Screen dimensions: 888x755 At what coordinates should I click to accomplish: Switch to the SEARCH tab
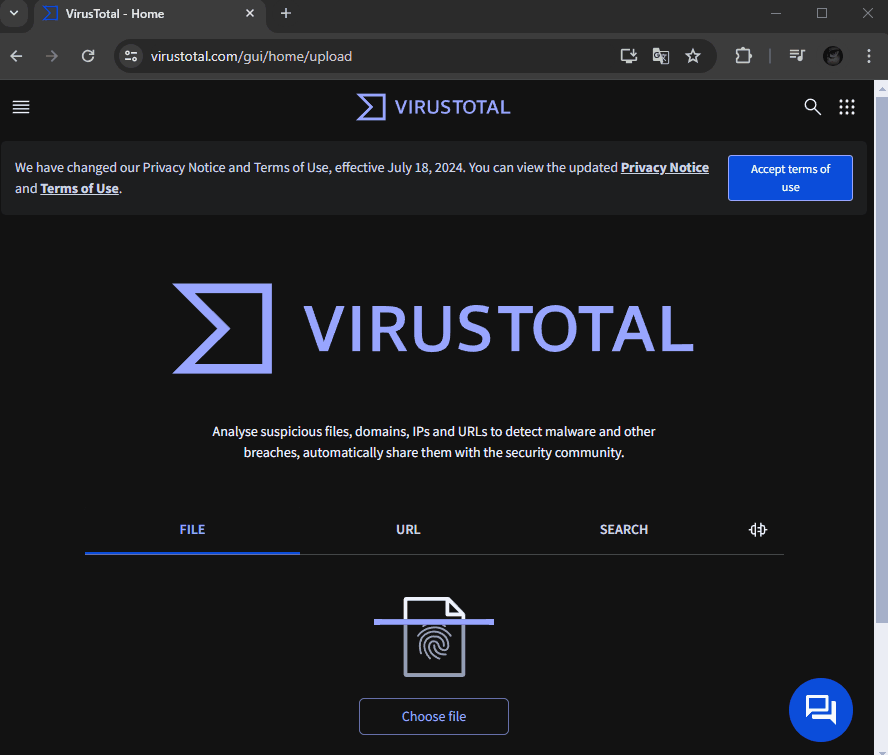click(x=623, y=530)
